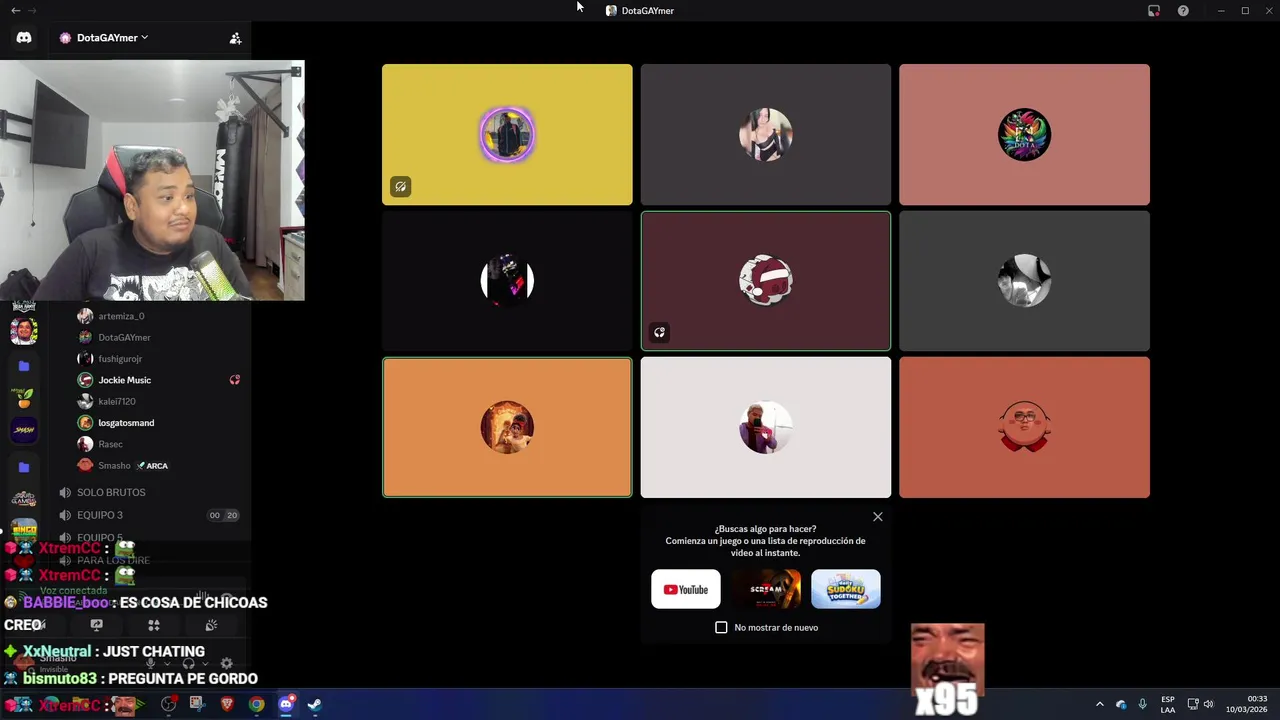Screen dimensions: 1280x720
Task: Open the Help question mark icon
Action: coord(1184,11)
